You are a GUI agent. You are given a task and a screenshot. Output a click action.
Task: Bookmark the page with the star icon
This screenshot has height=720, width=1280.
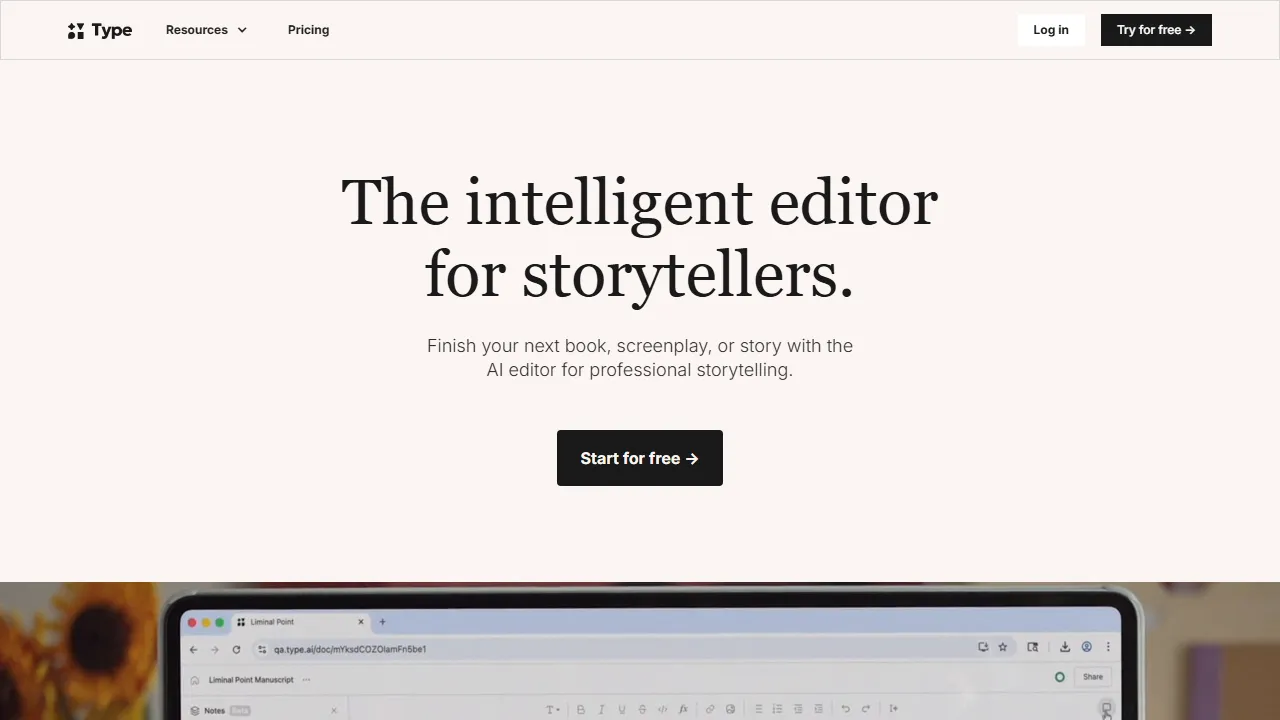pos(1003,647)
